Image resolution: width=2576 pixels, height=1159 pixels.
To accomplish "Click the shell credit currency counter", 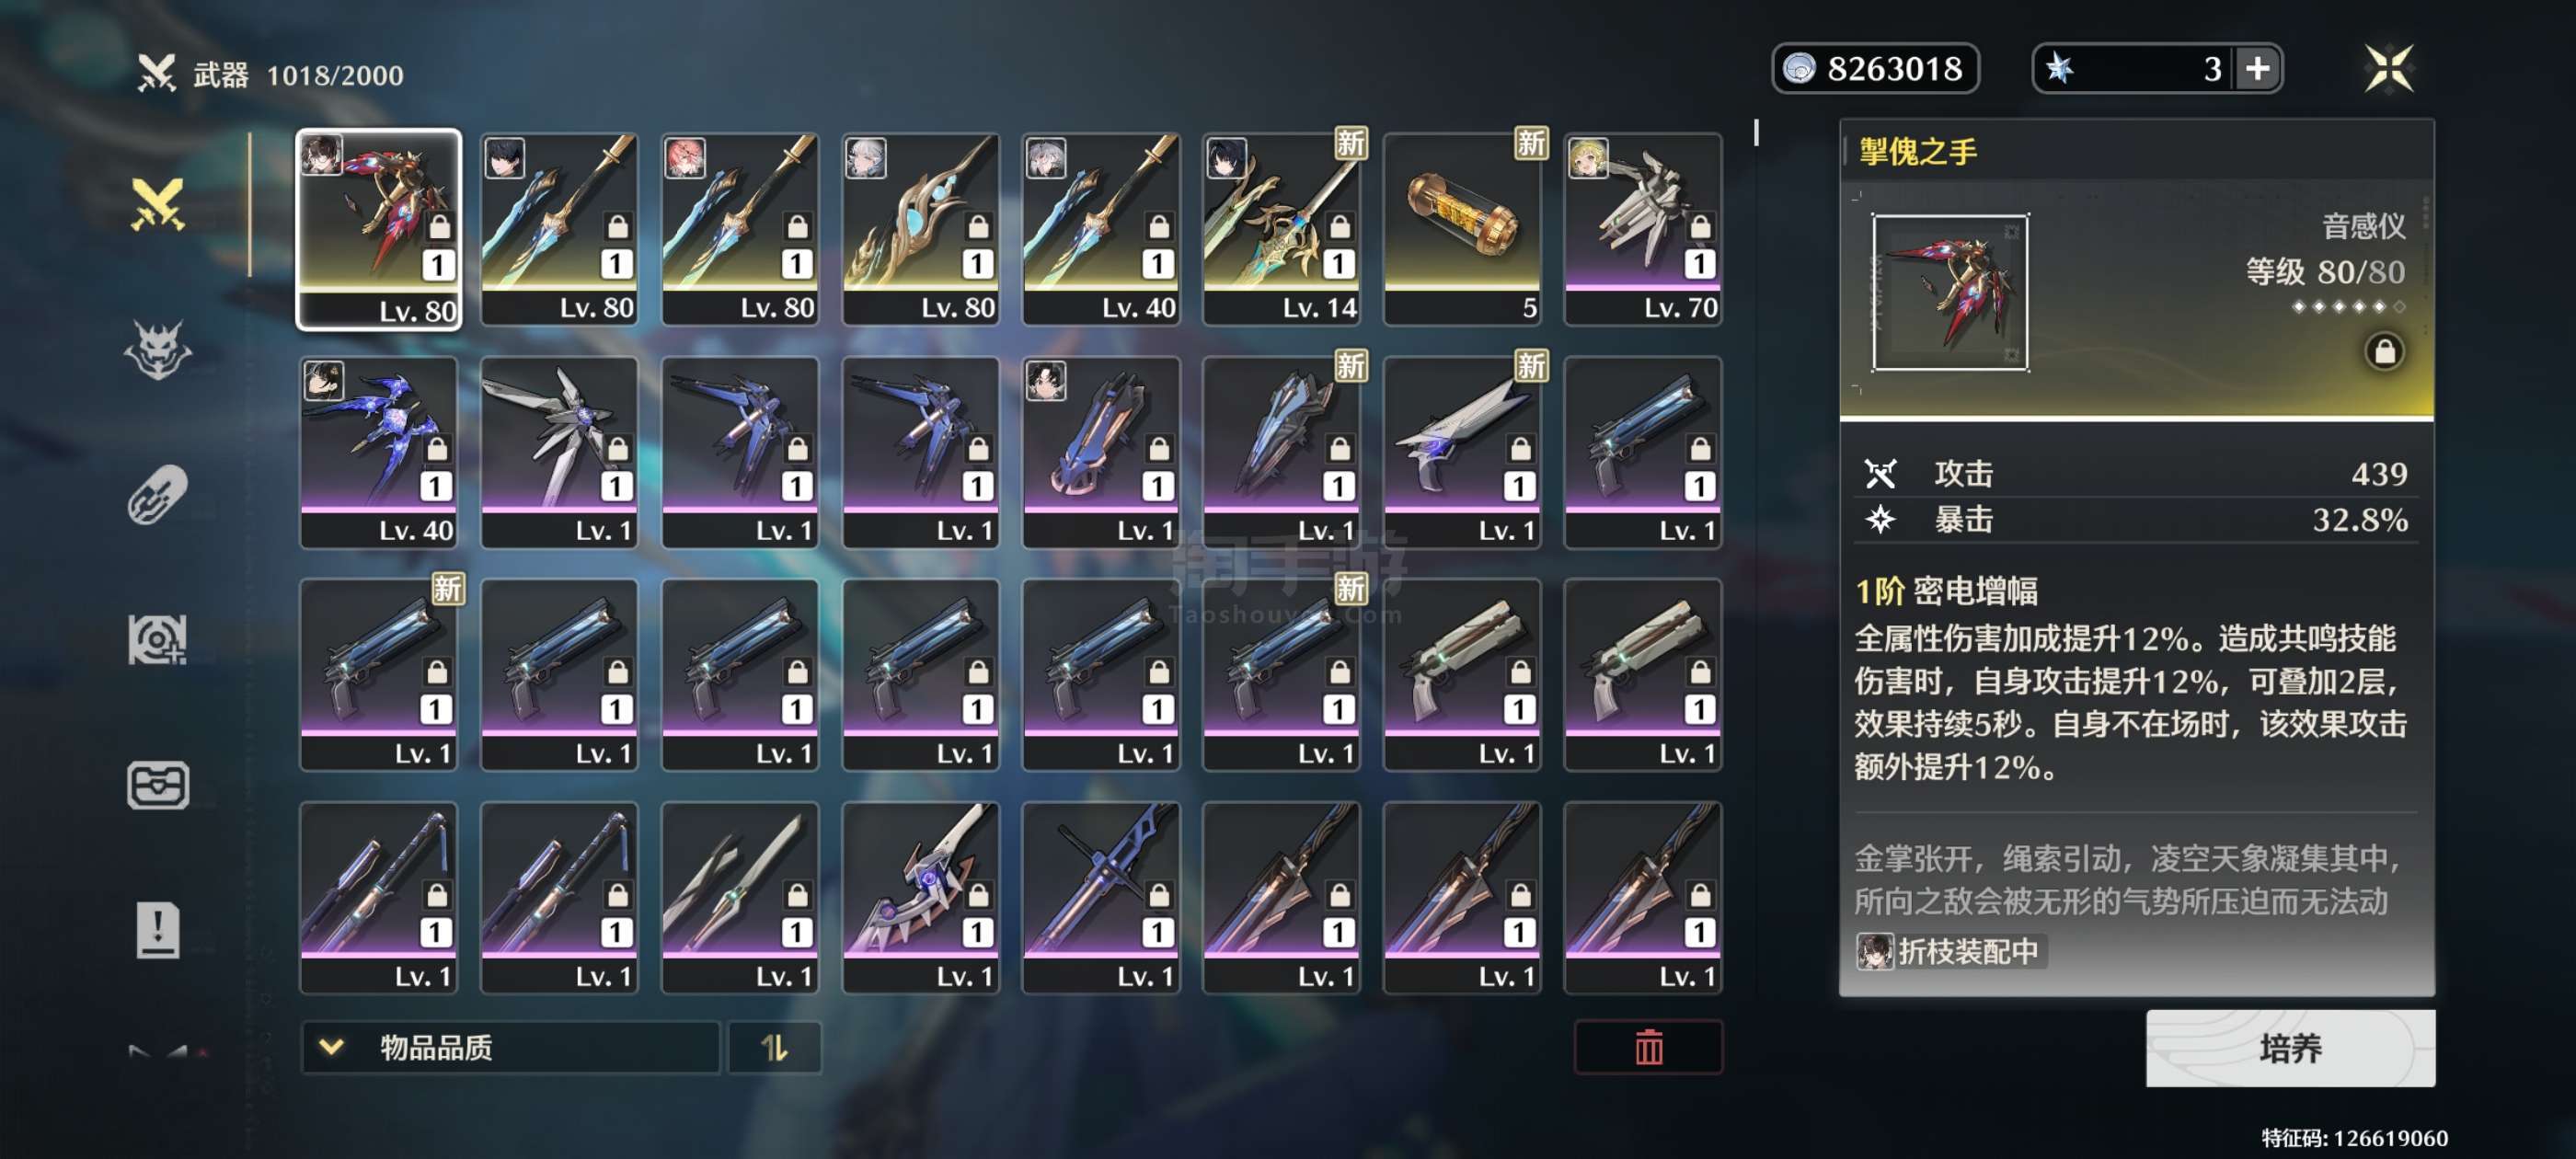I will pyautogui.click(x=1875, y=69).
